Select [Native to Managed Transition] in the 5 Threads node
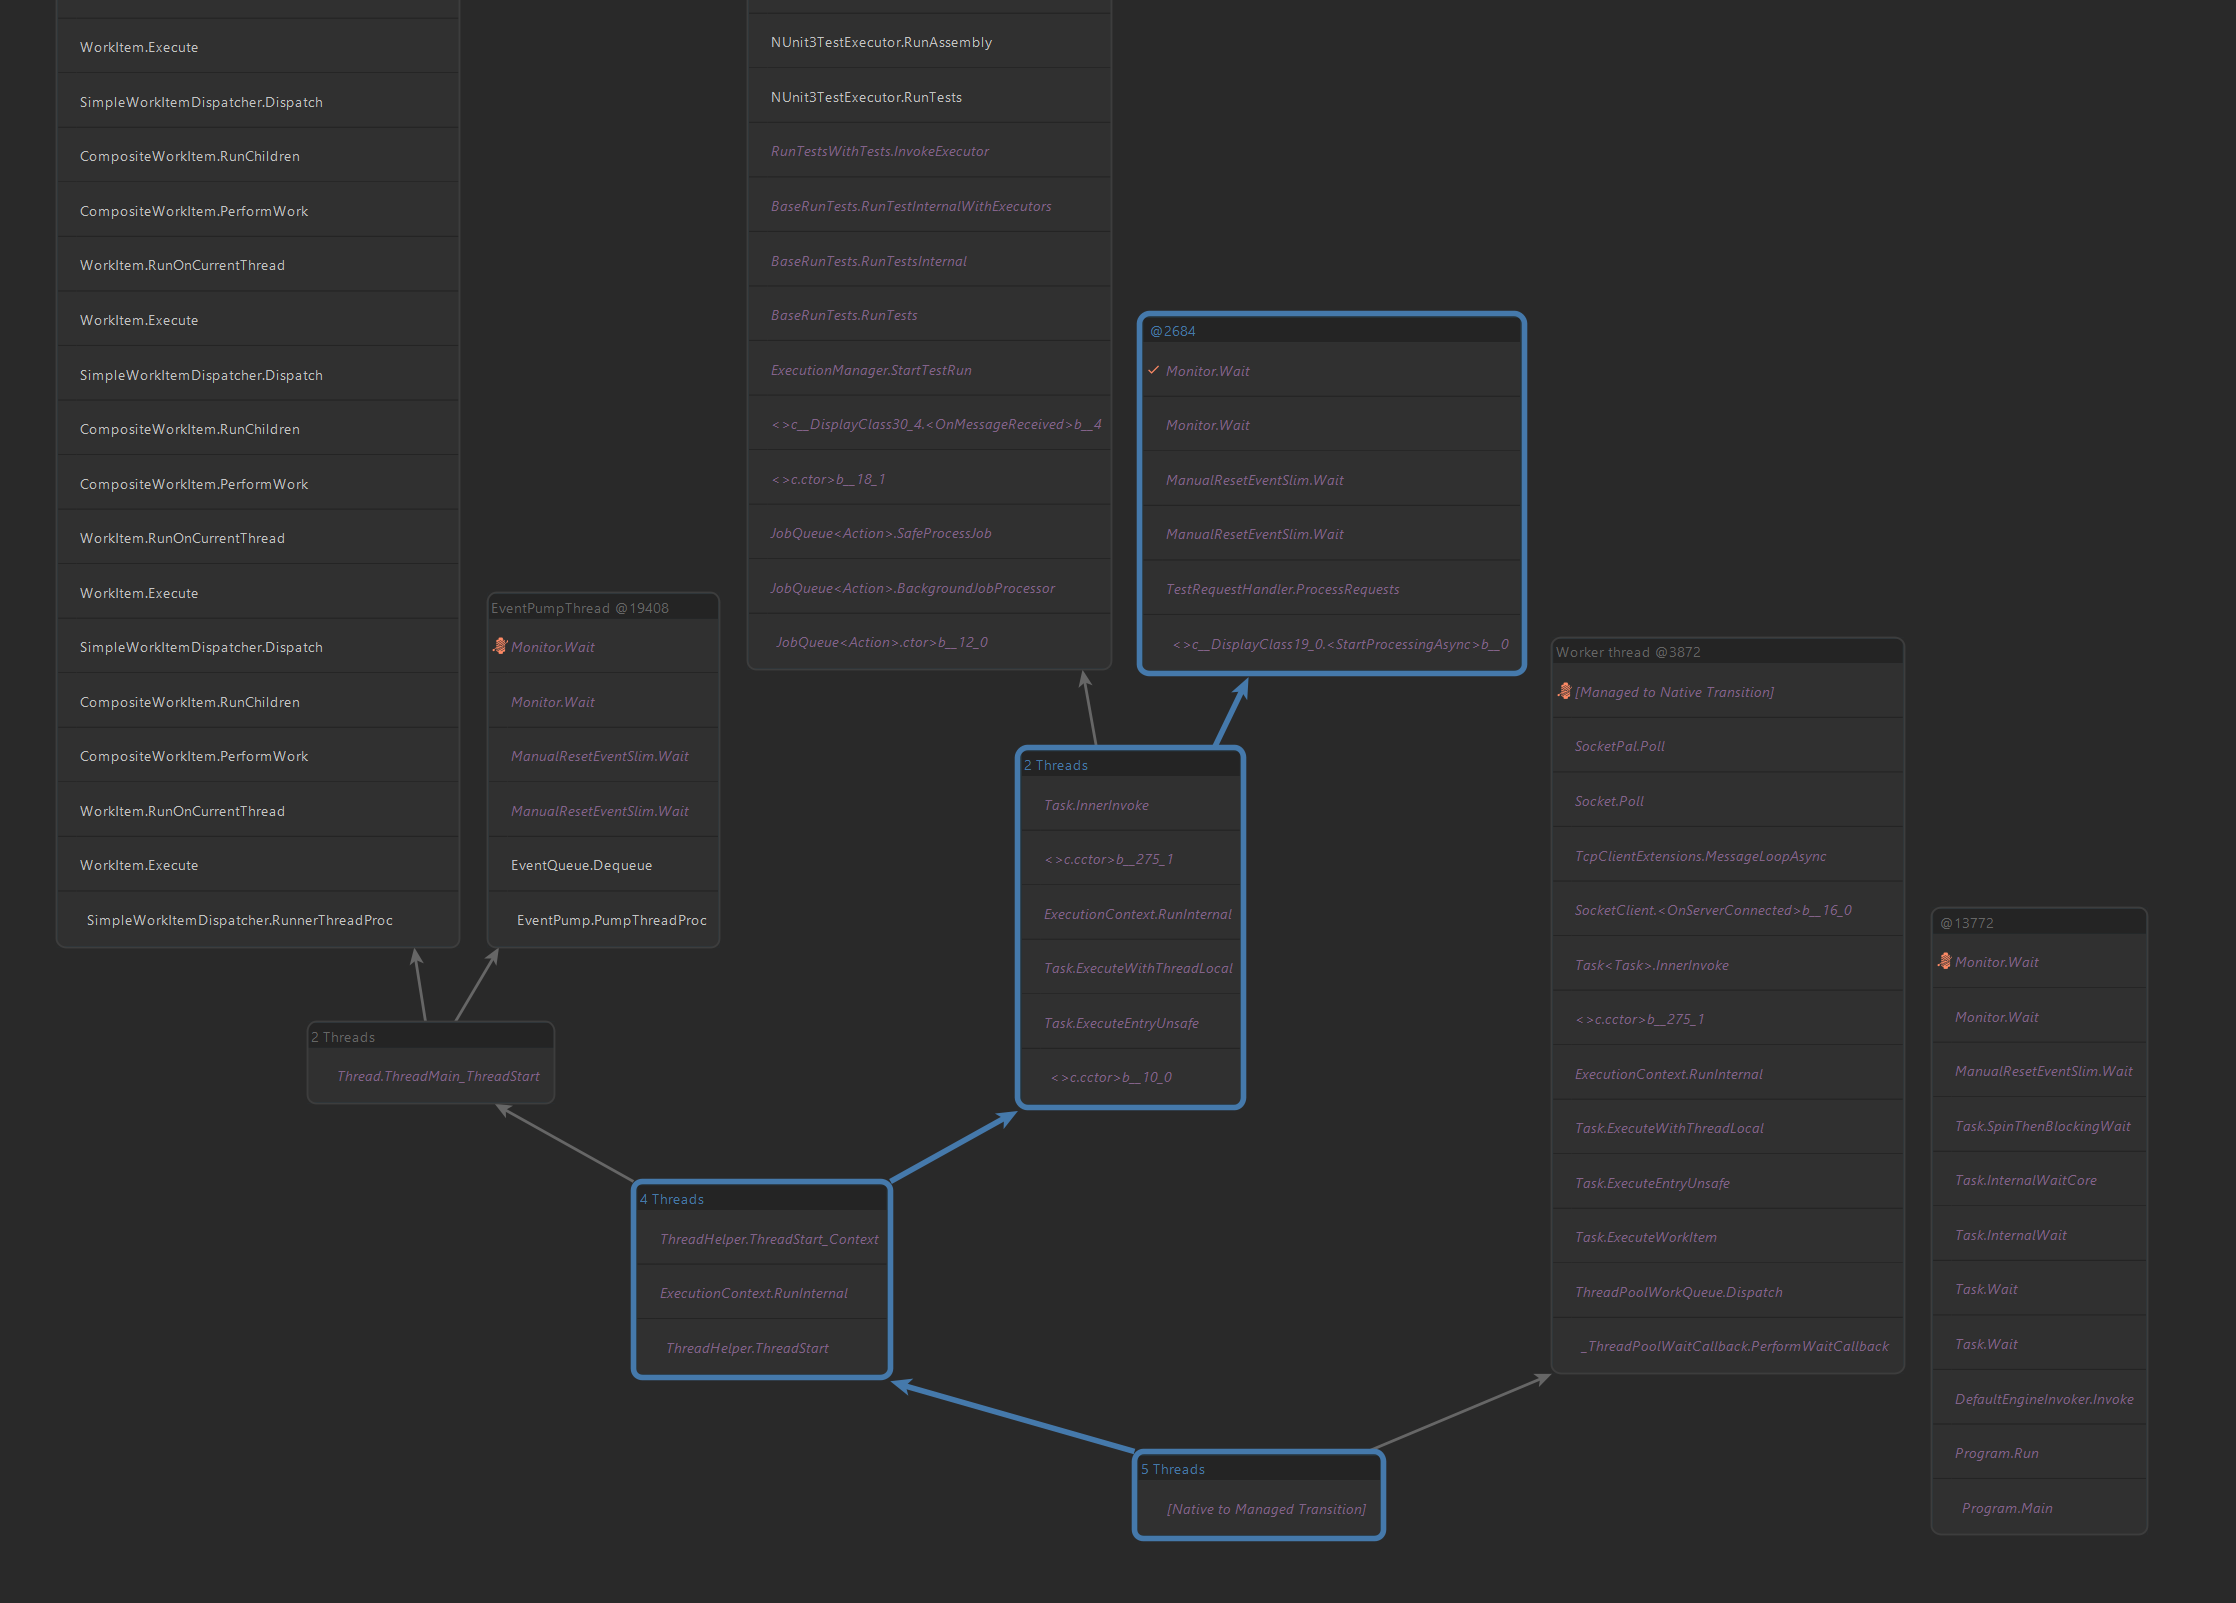The height and width of the screenshot is (1603, 2236). pyautogui.click(x=1266, y=1509)
